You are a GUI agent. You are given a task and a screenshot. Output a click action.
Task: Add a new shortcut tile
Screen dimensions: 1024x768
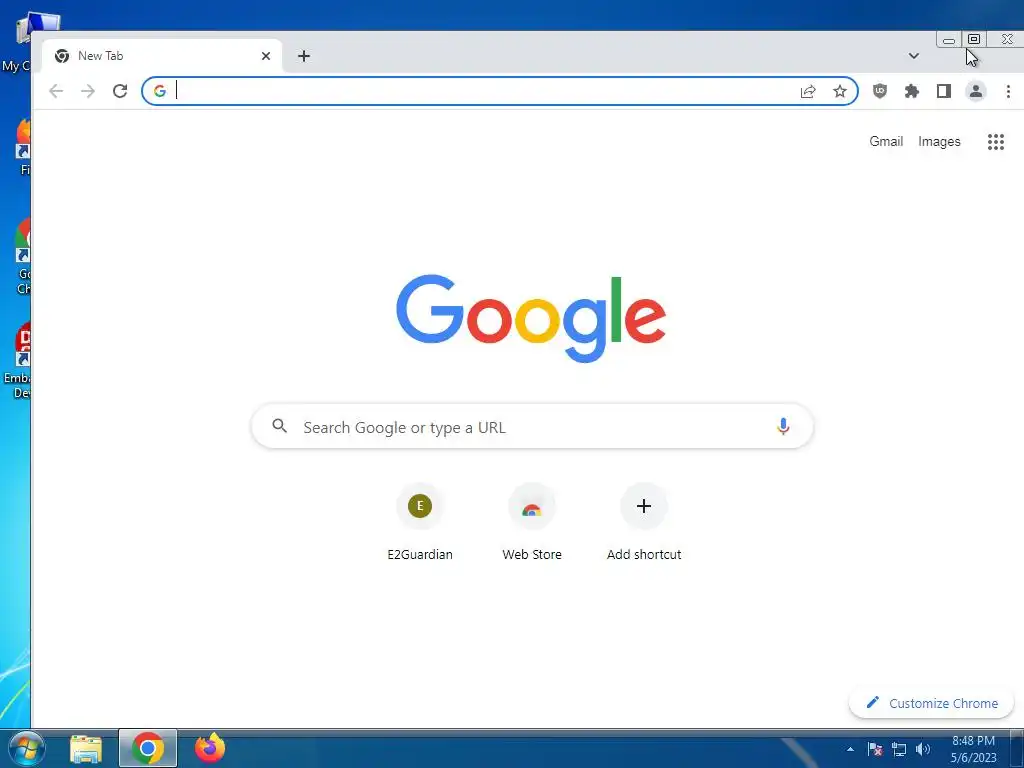click(x=644, y=522)
